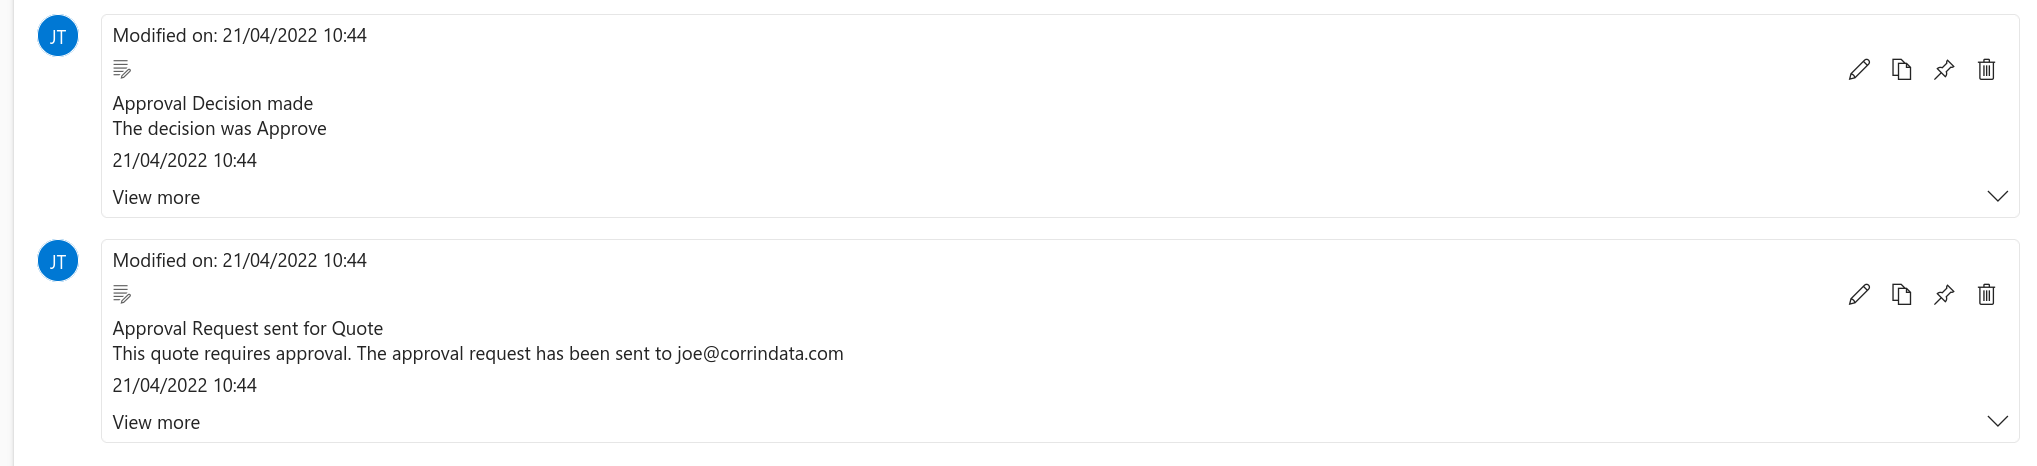Click note type icon in Approval Request card

click(x=122, y=295)
